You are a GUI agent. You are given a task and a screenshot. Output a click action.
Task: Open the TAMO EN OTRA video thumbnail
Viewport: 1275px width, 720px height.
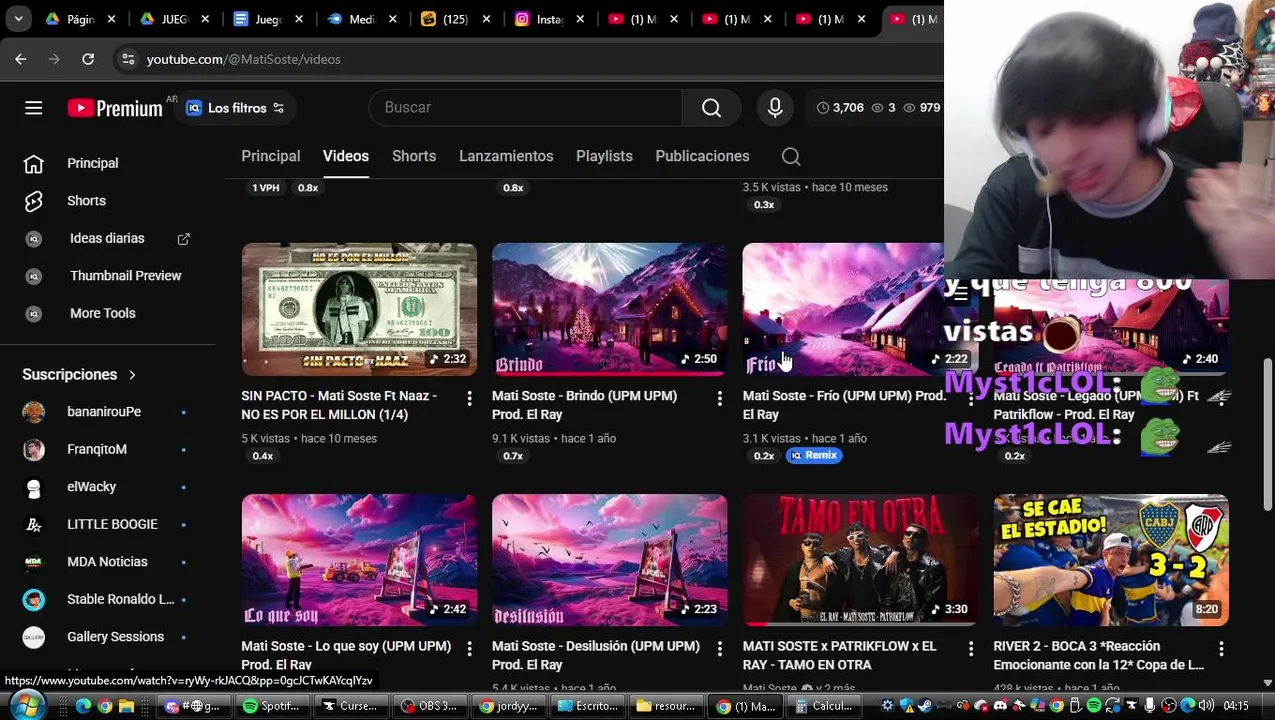pyautogui.click(x=860, y=560)
